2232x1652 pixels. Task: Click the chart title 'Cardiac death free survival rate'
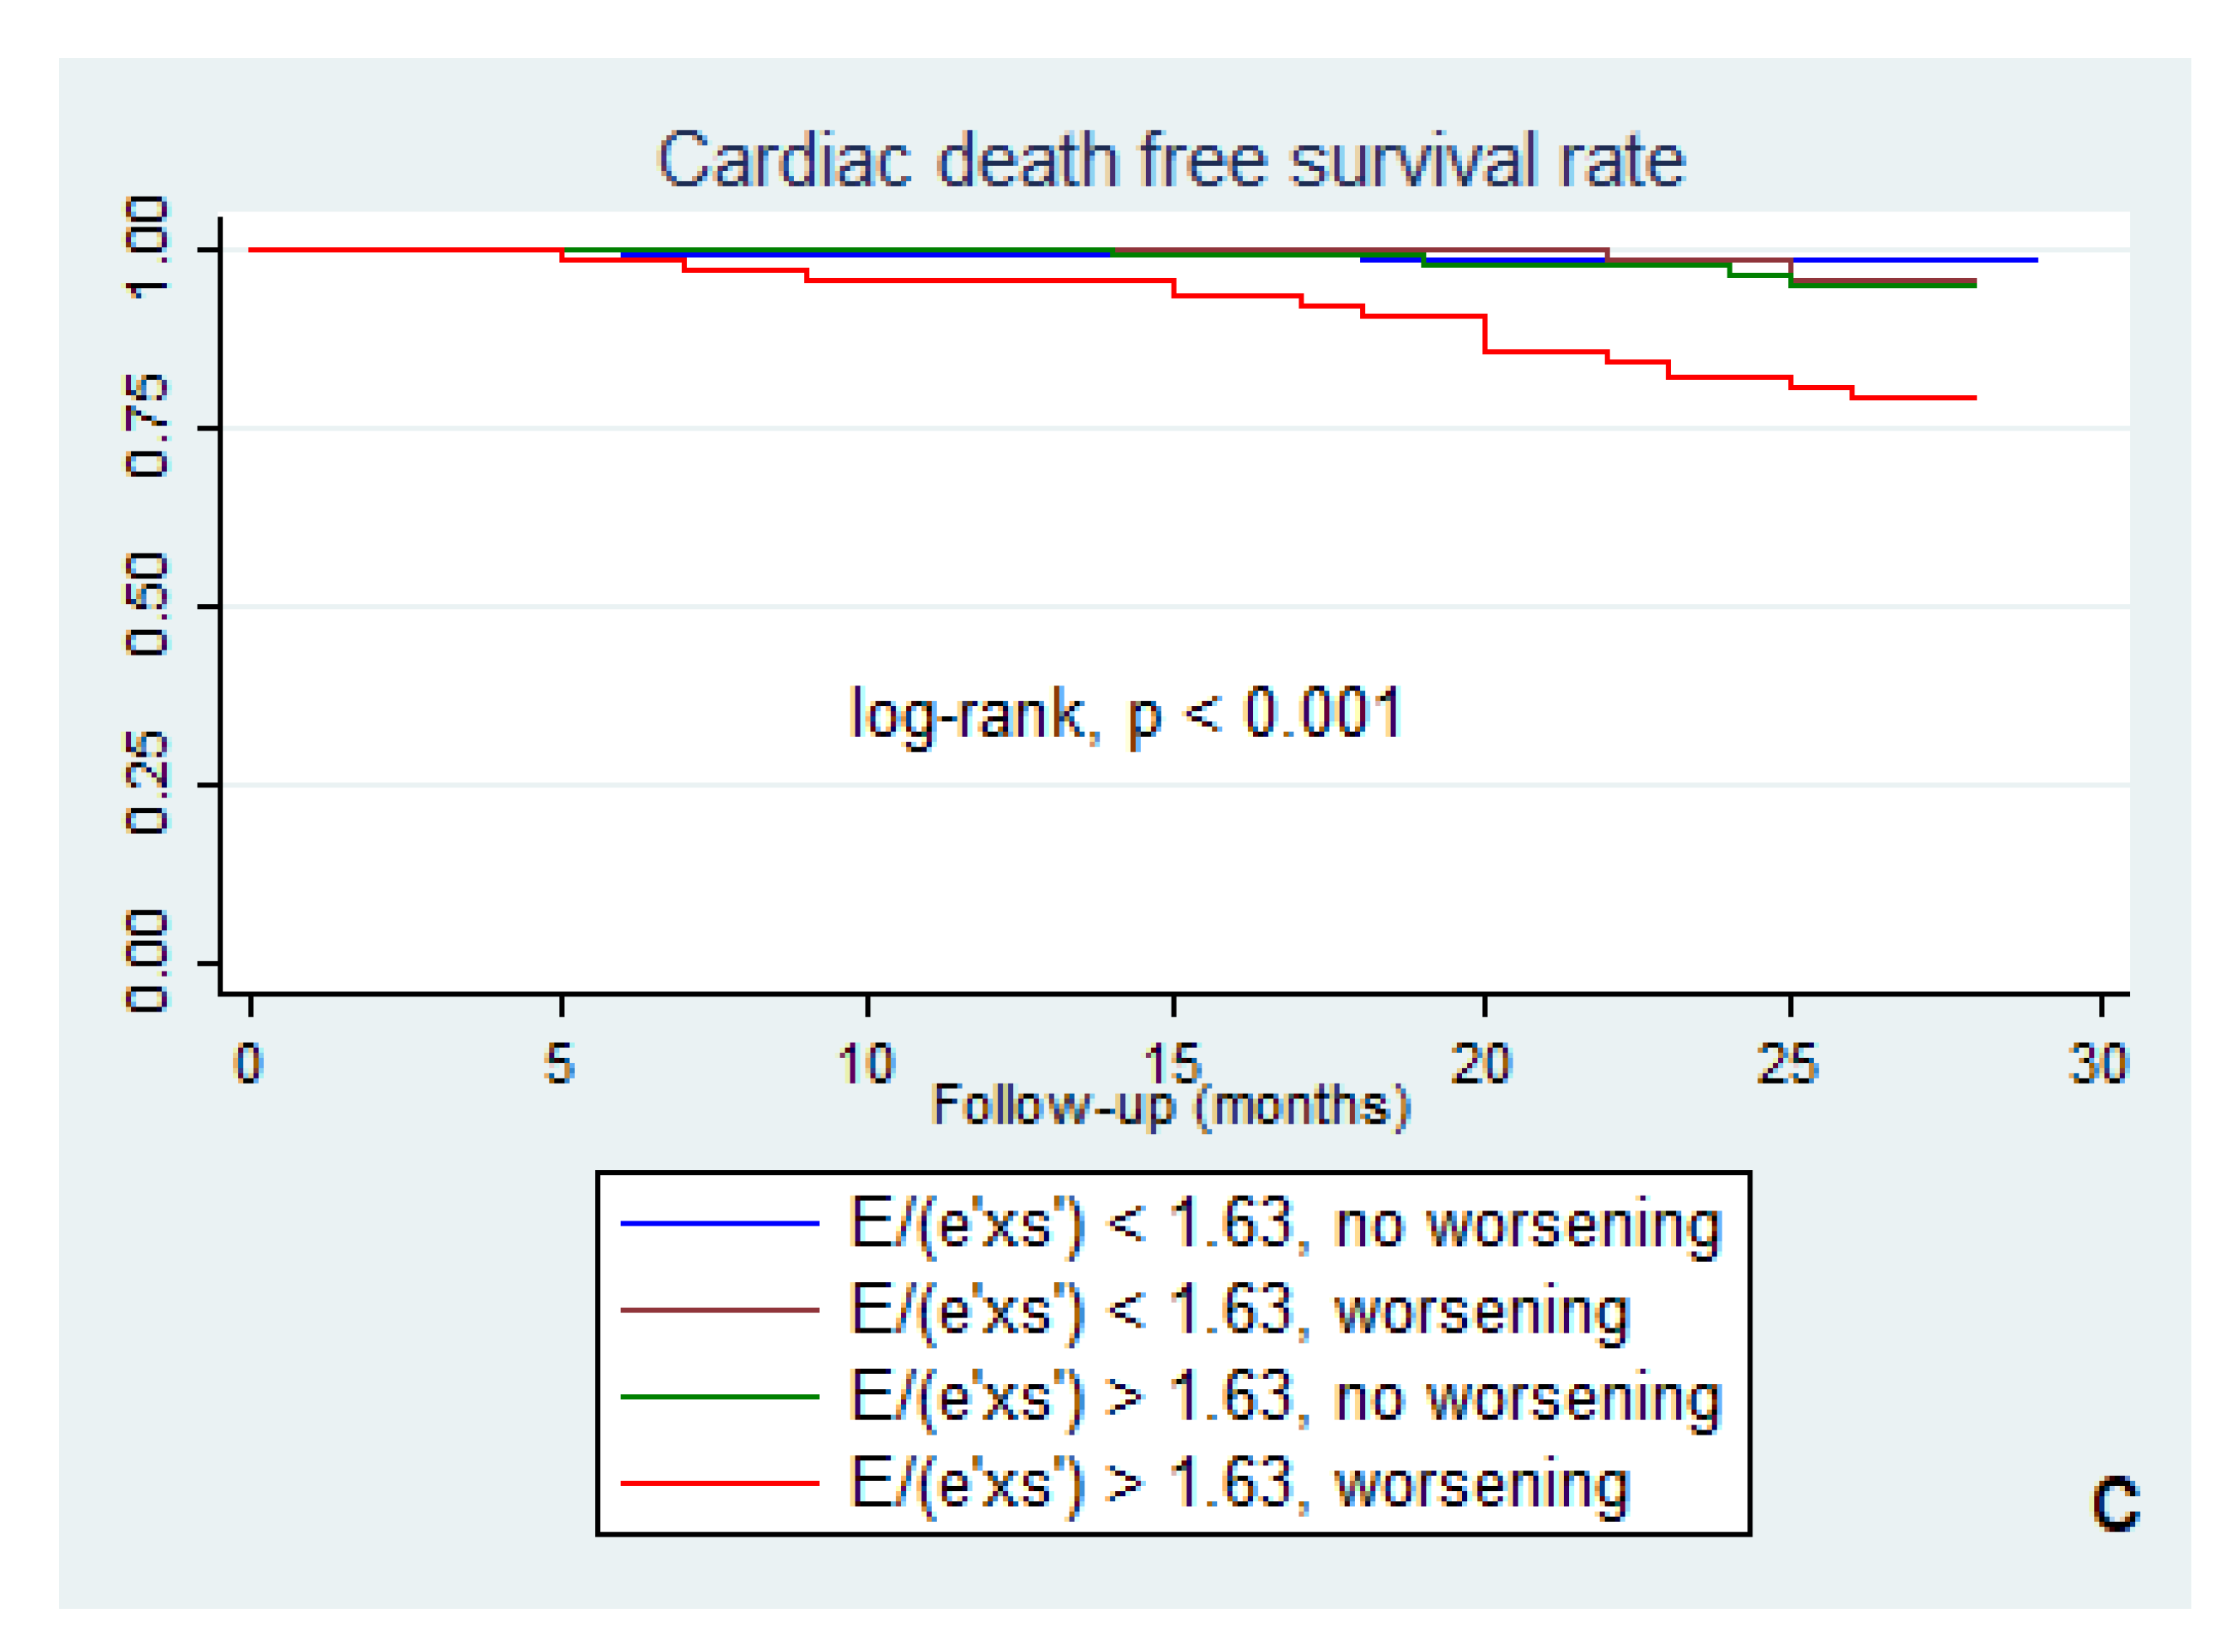1171,160
